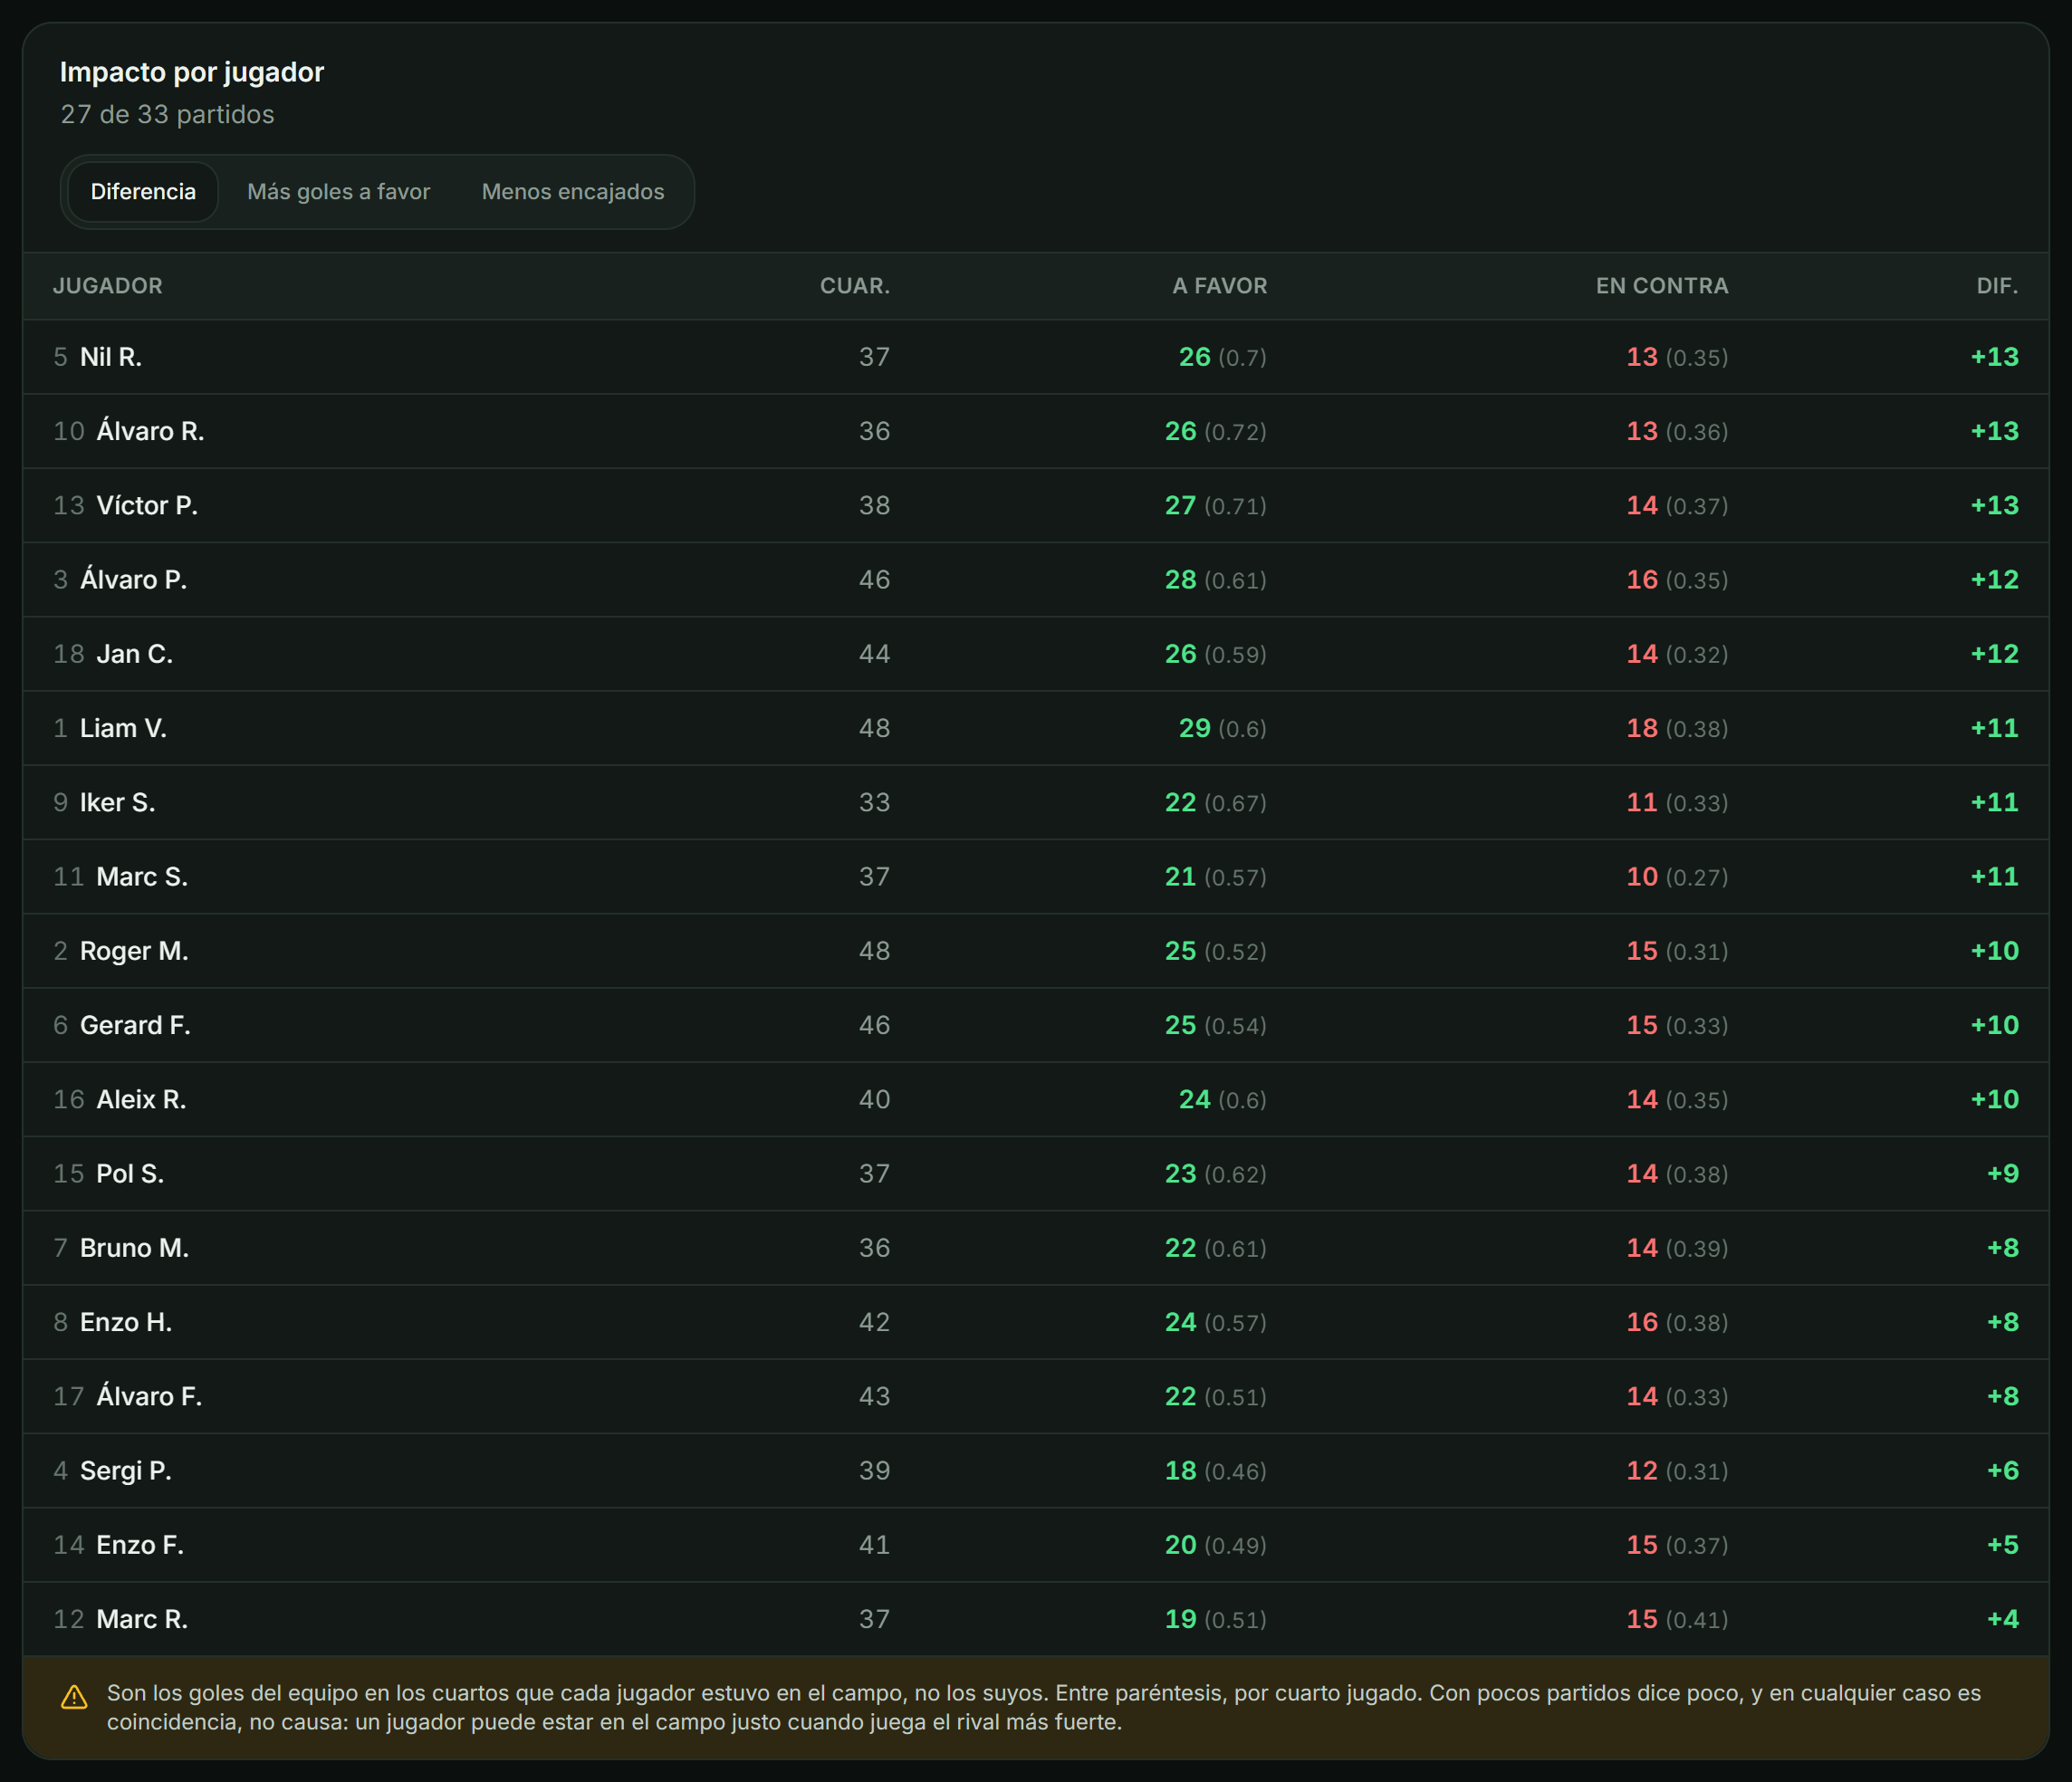Select player row Enzo F.
The width and height of the screenshot is (2072, 1782).
[1036, 1545]
